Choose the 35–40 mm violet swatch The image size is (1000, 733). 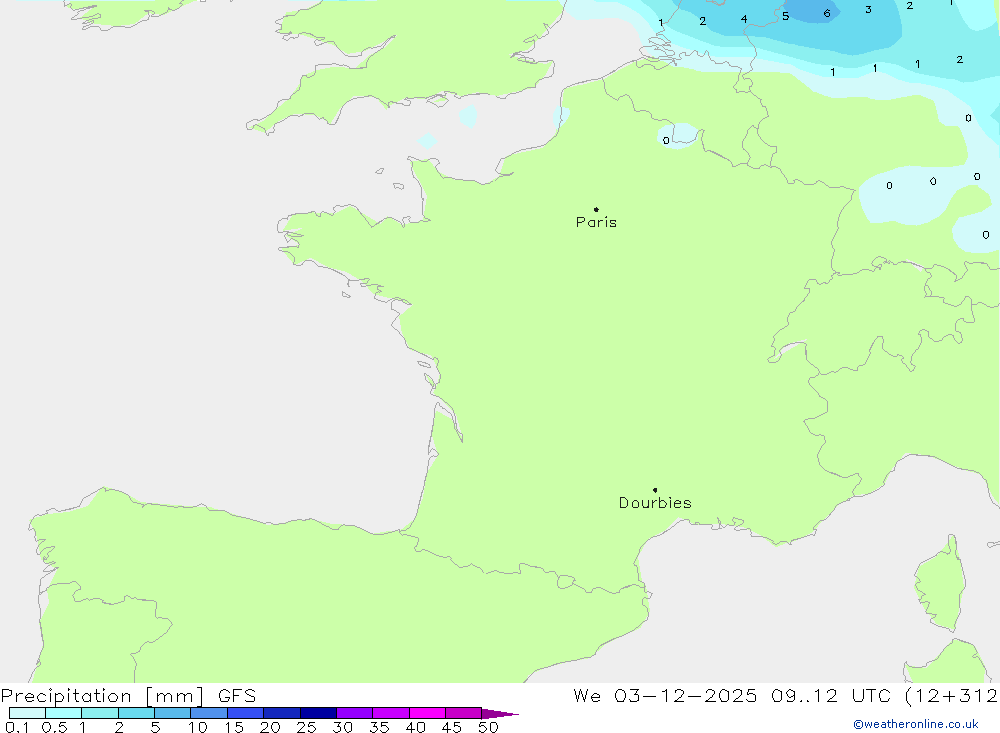click(x=391, y=713)
